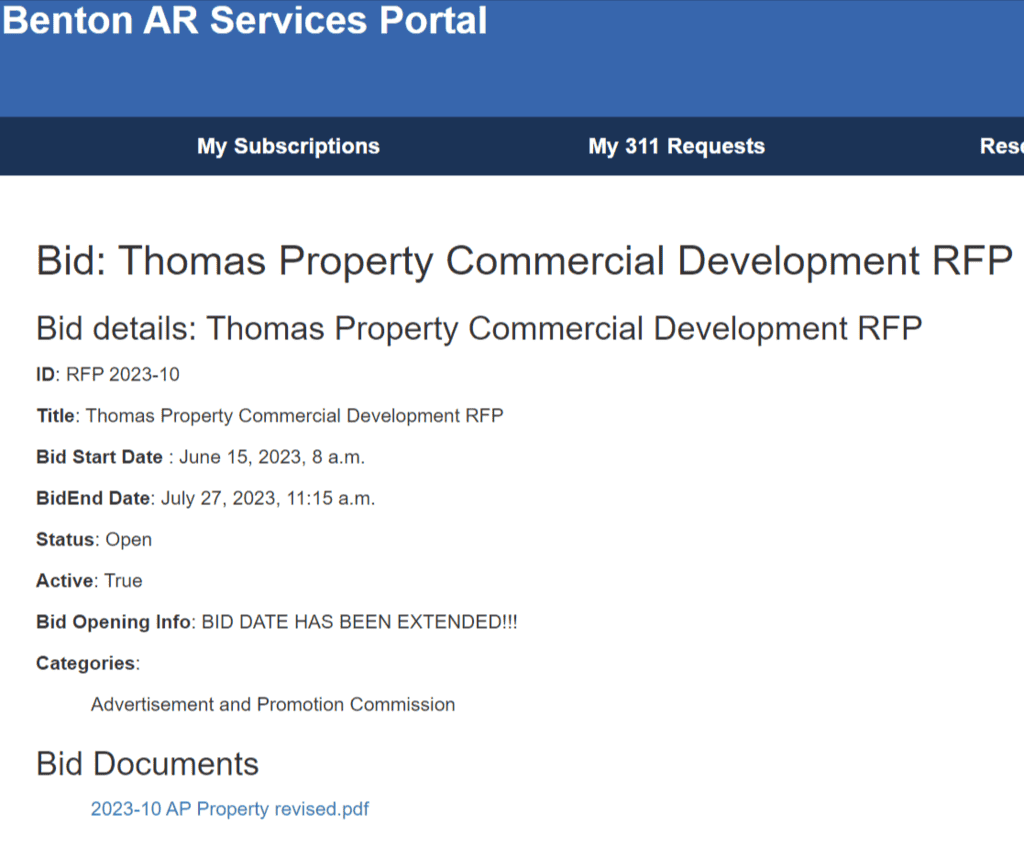The width and height of the screenshot is (1024, 847).
Task: Click the main Bid: Thomas Property page heading
Action: [524, 261]
